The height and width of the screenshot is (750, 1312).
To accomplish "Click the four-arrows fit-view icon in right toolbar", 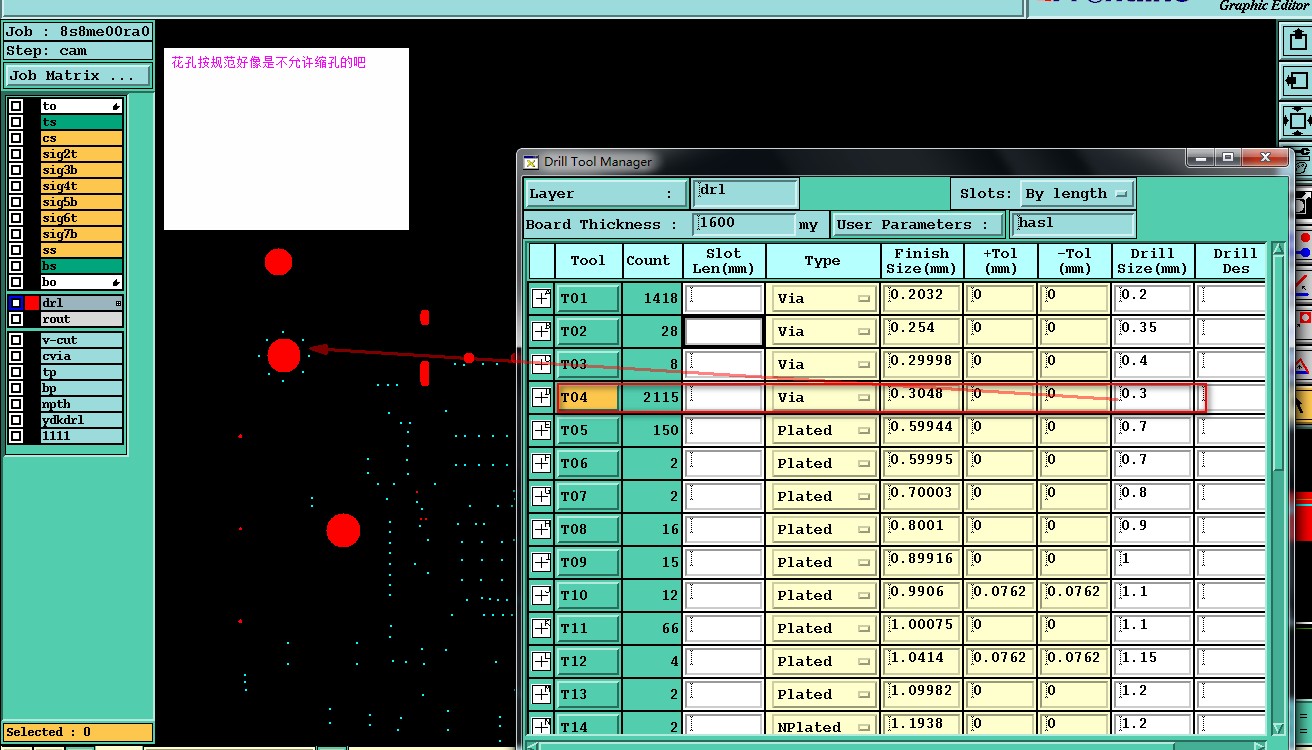I will [1298, 120].
